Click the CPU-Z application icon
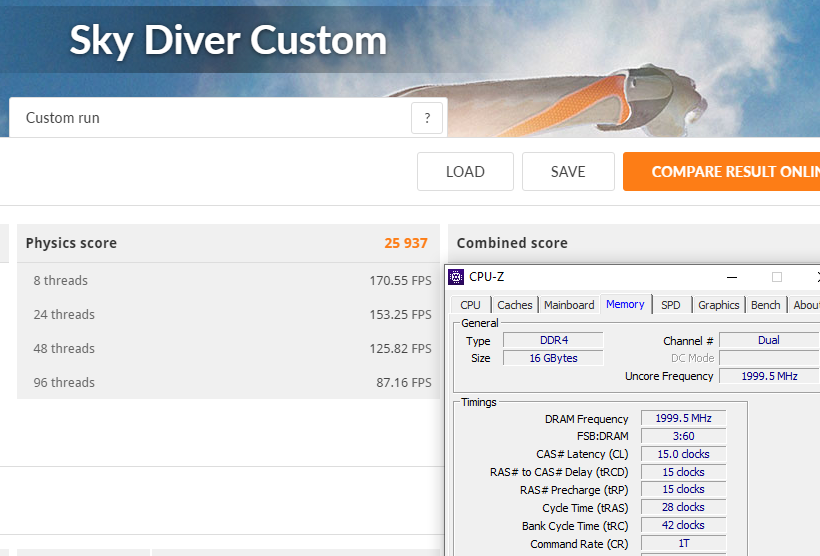 [456, 277]
